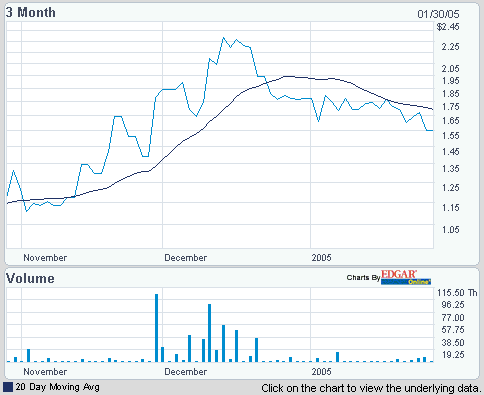This screenshot has width=484, height=395.
Task: Click the '96.25' volume axis label
Action: [453, 305]
